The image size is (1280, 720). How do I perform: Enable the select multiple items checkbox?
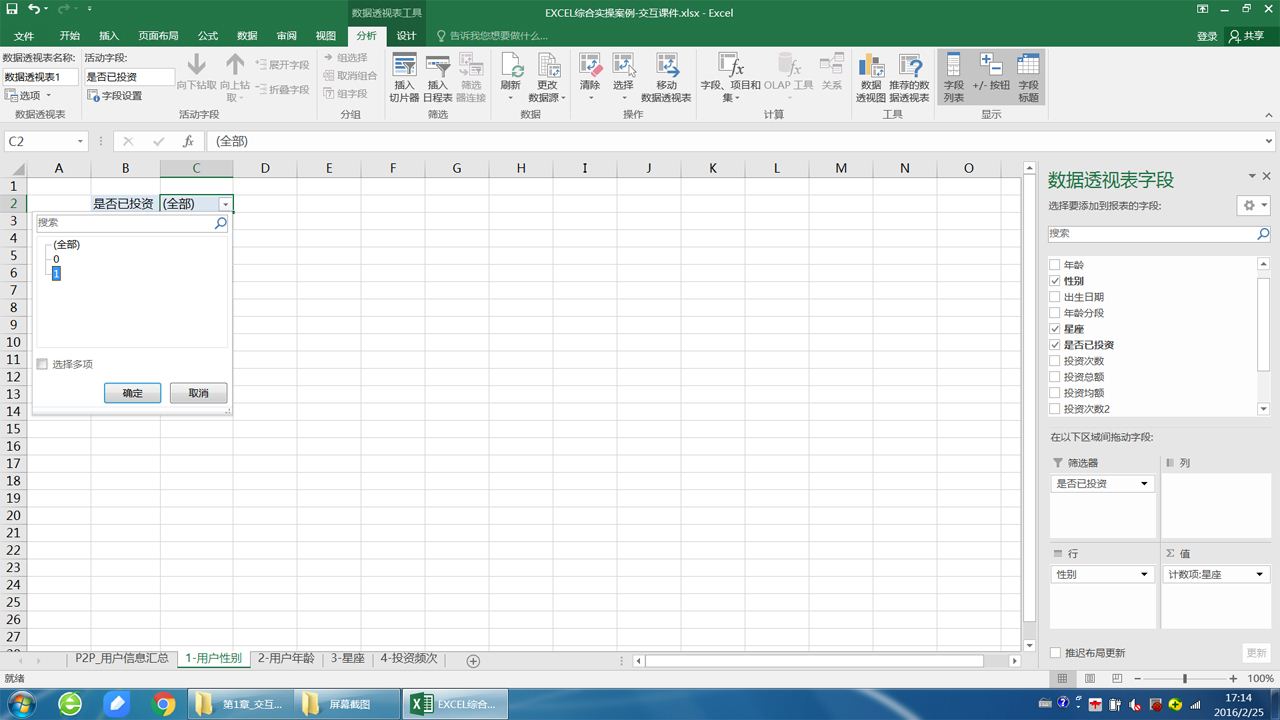(x=42, y=364)
